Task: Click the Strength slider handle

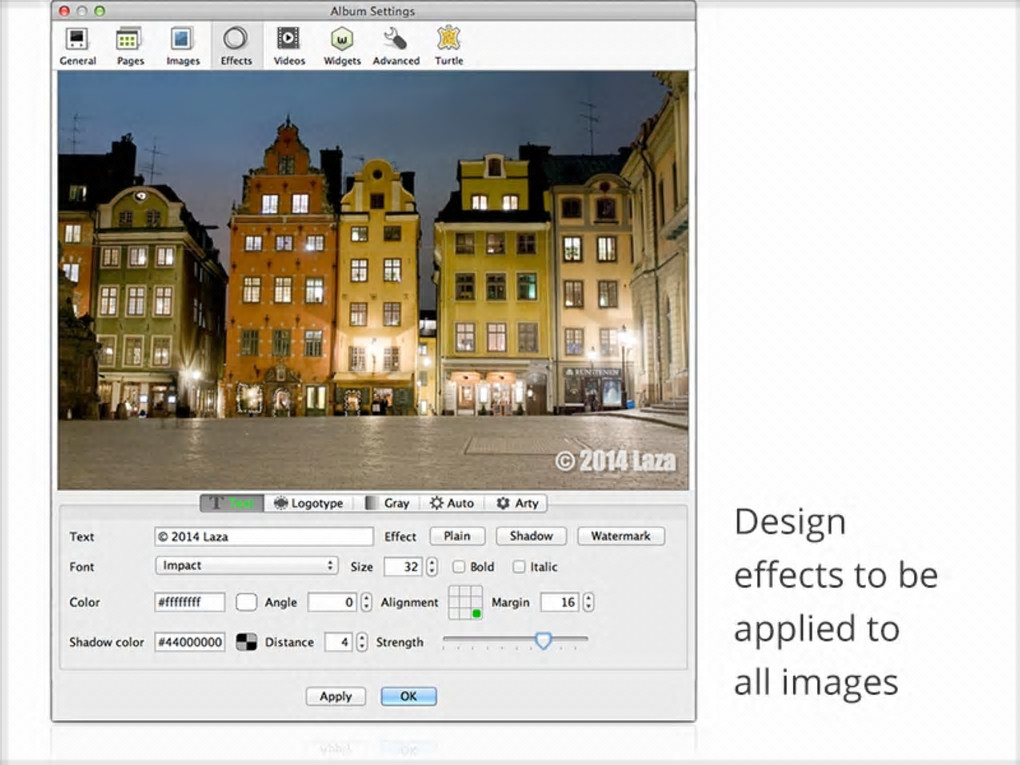Action: 543,640
